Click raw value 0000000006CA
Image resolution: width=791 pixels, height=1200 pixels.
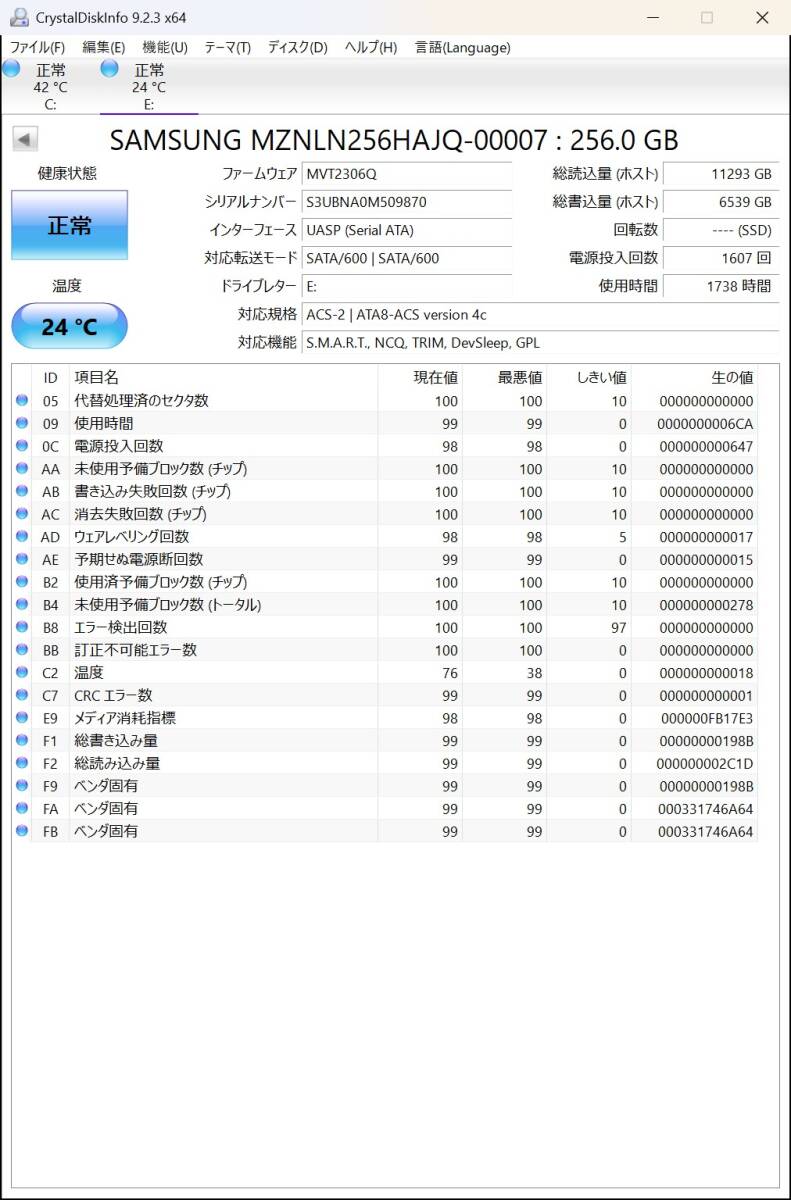tap(706, 424)
